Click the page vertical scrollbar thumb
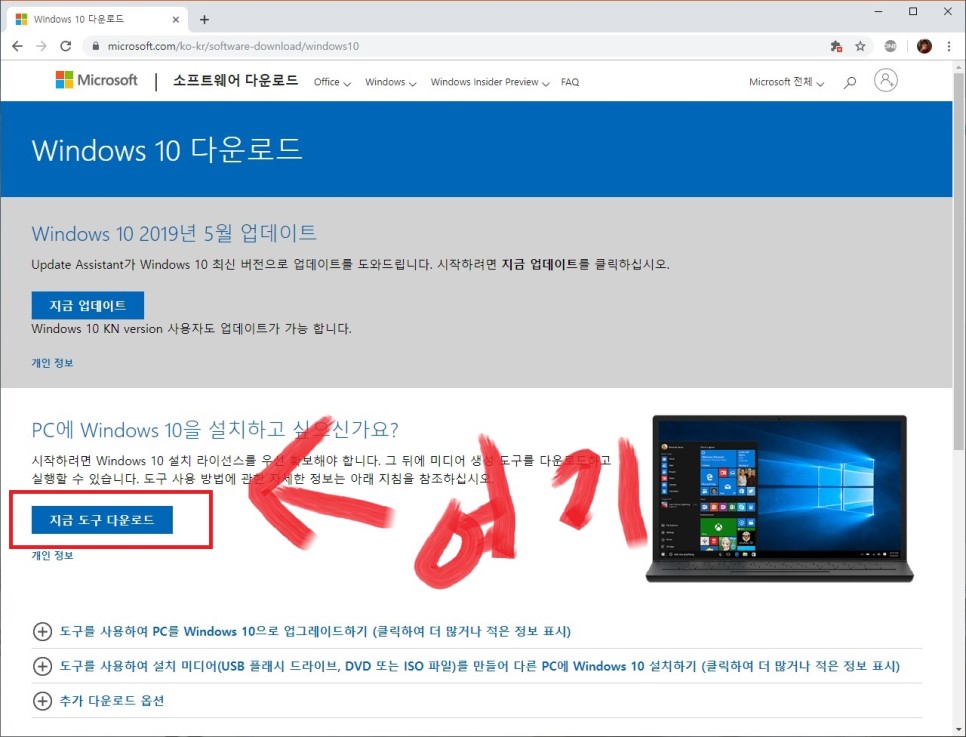The height and width of the screenshot is (737, 966). point(959,262)
